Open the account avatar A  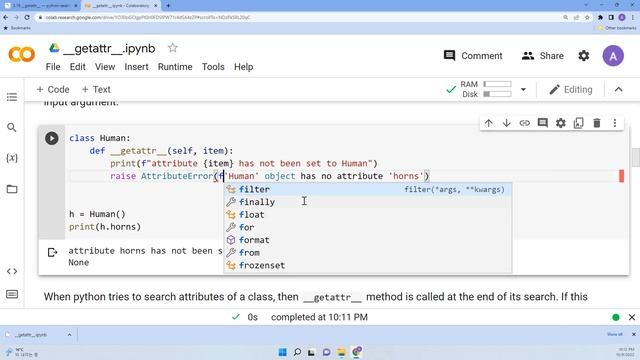coord(613,56)
